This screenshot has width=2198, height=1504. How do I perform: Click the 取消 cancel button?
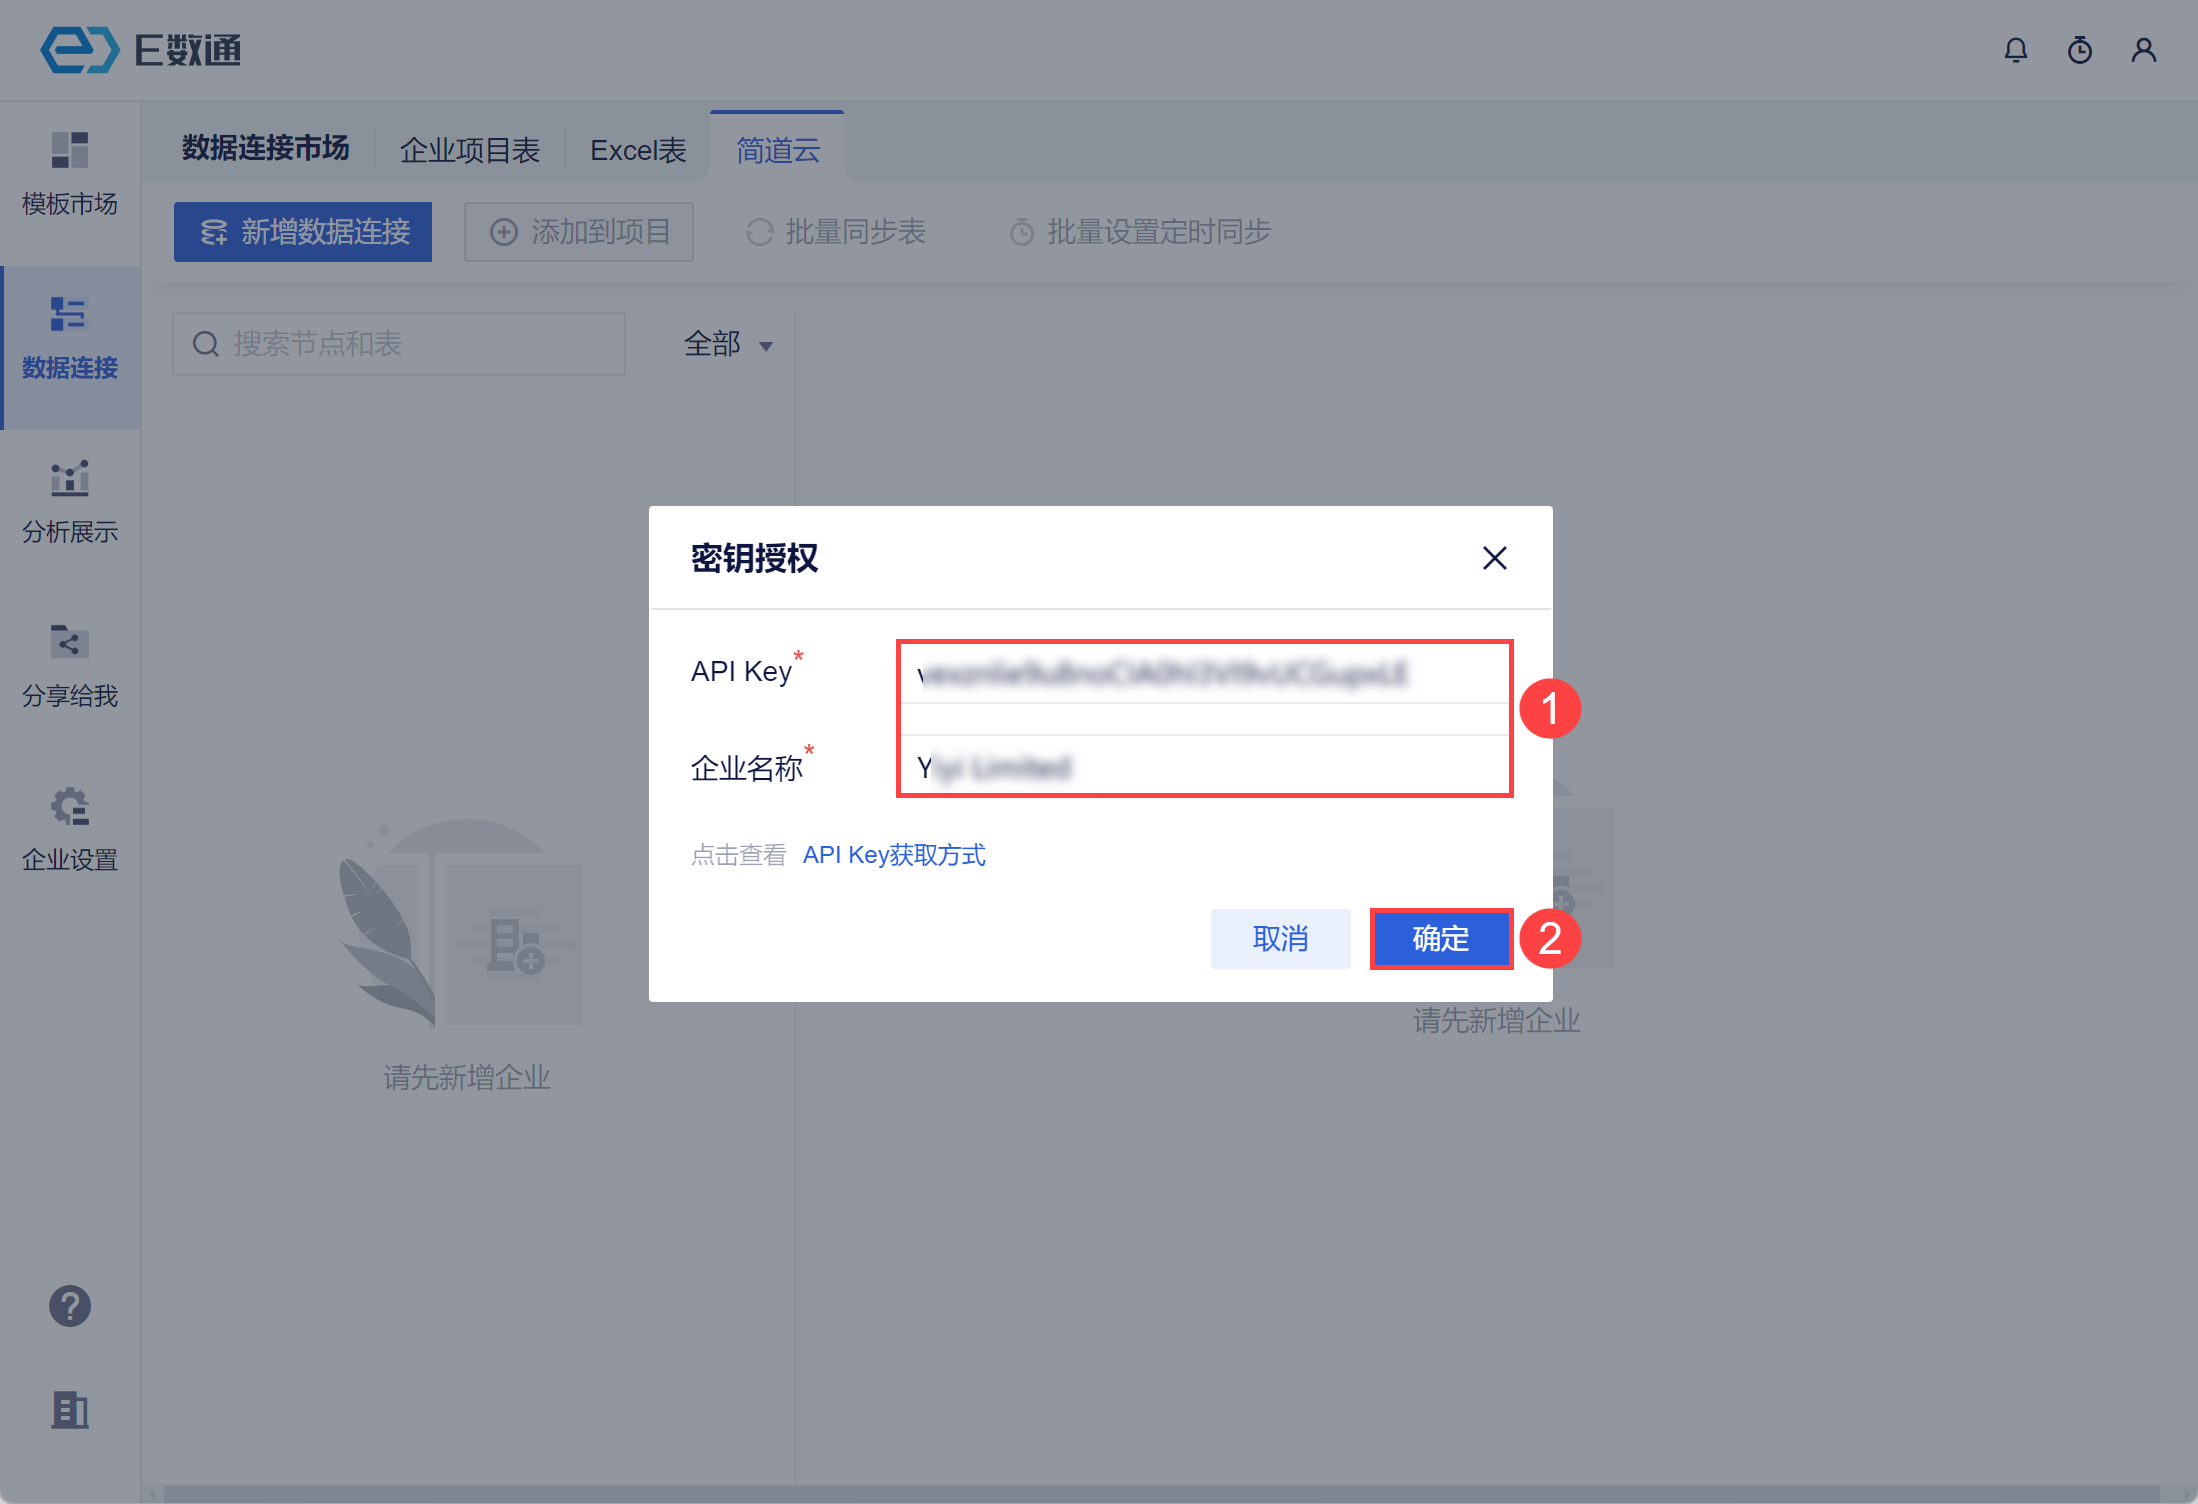1280,939
